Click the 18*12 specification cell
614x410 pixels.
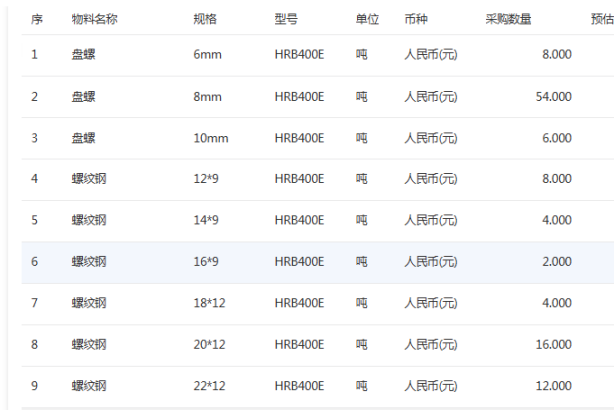click(209, 303)
